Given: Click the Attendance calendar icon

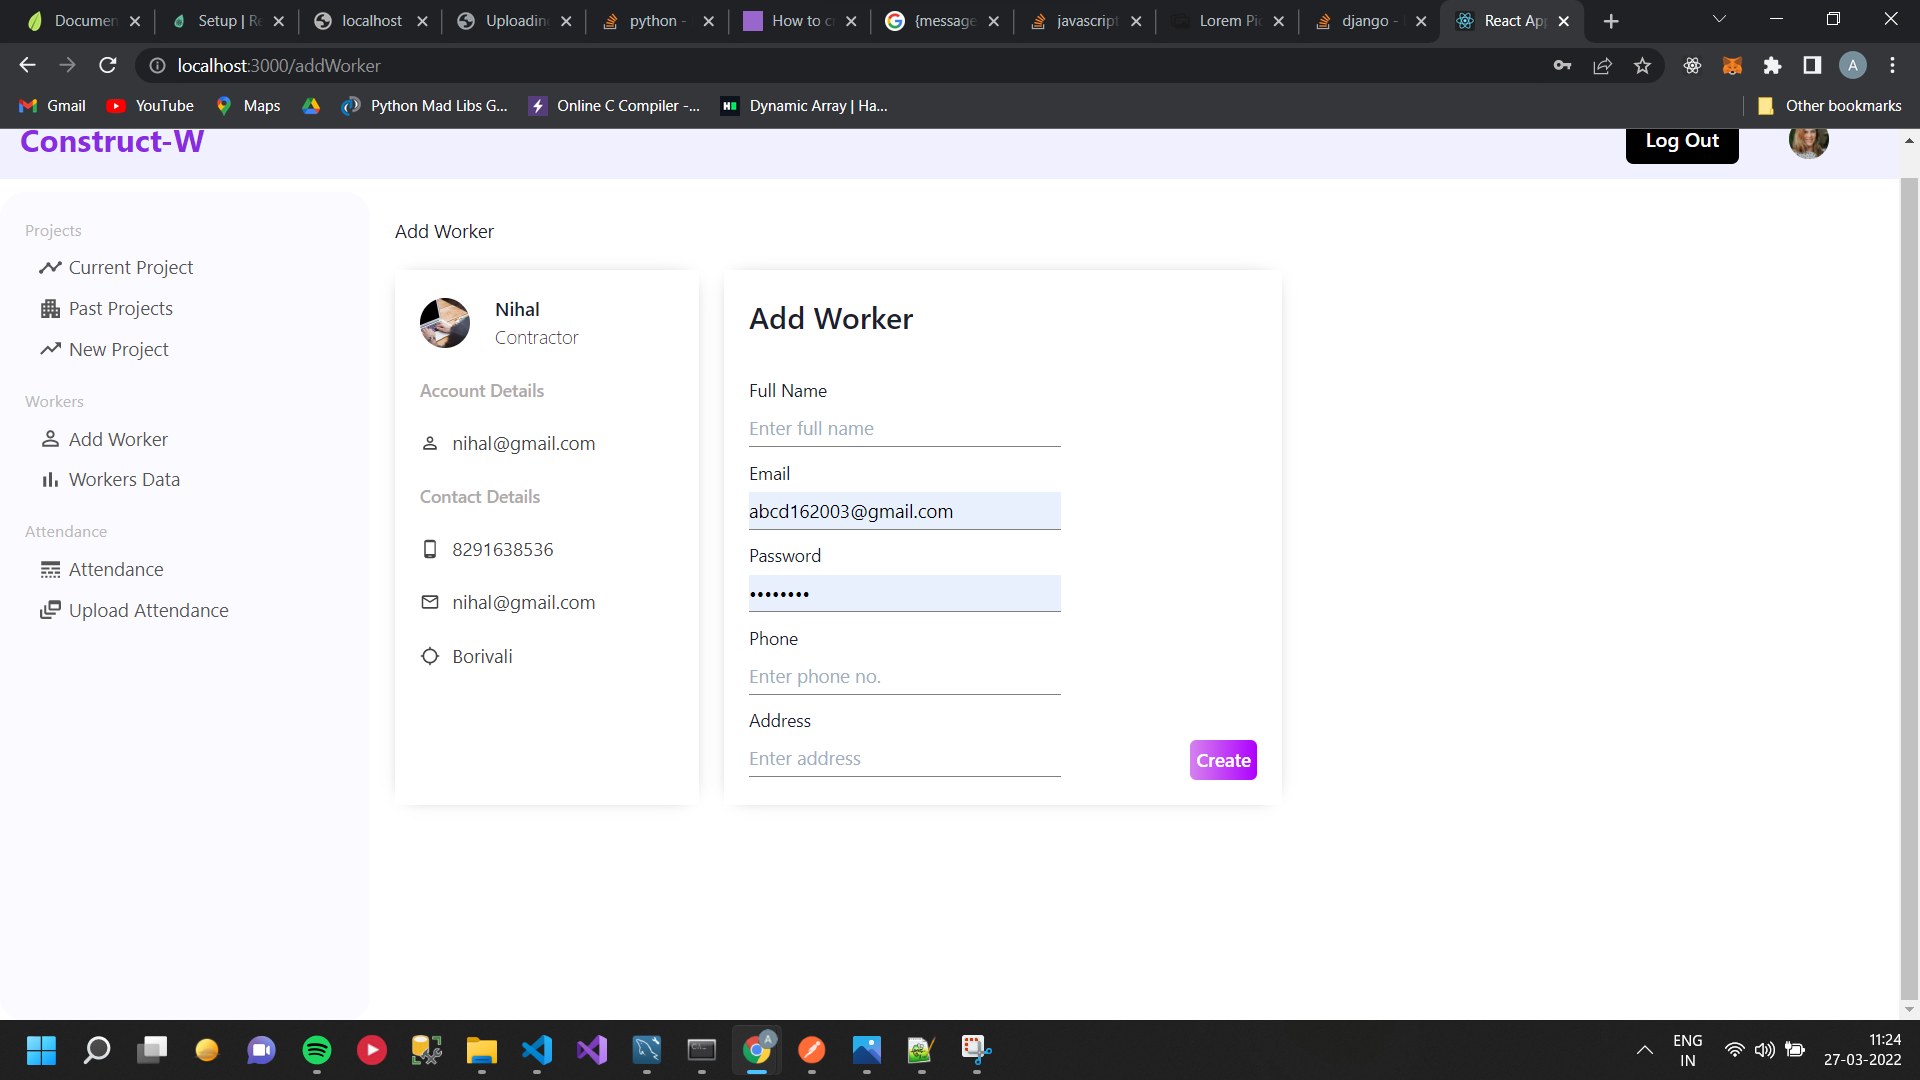Looking at the screenshot, I should tap(51, 569).
